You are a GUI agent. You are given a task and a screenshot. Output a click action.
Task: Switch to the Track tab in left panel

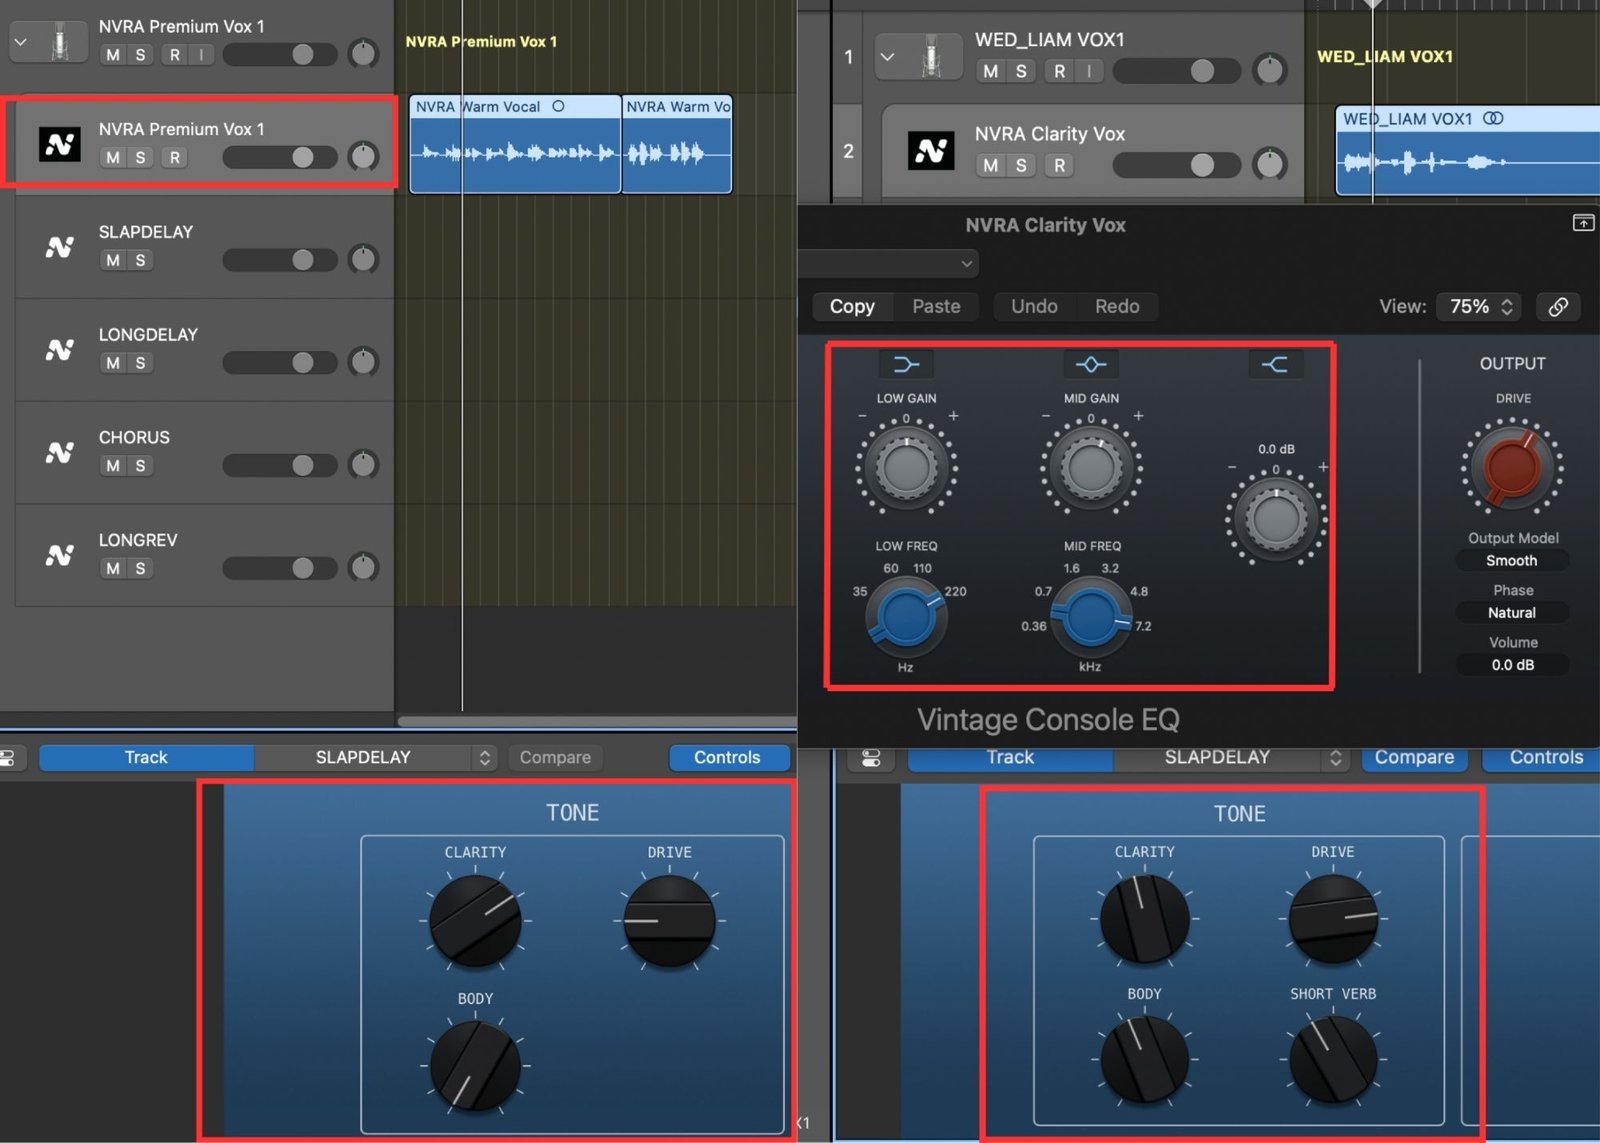click(x=146, y=758)
